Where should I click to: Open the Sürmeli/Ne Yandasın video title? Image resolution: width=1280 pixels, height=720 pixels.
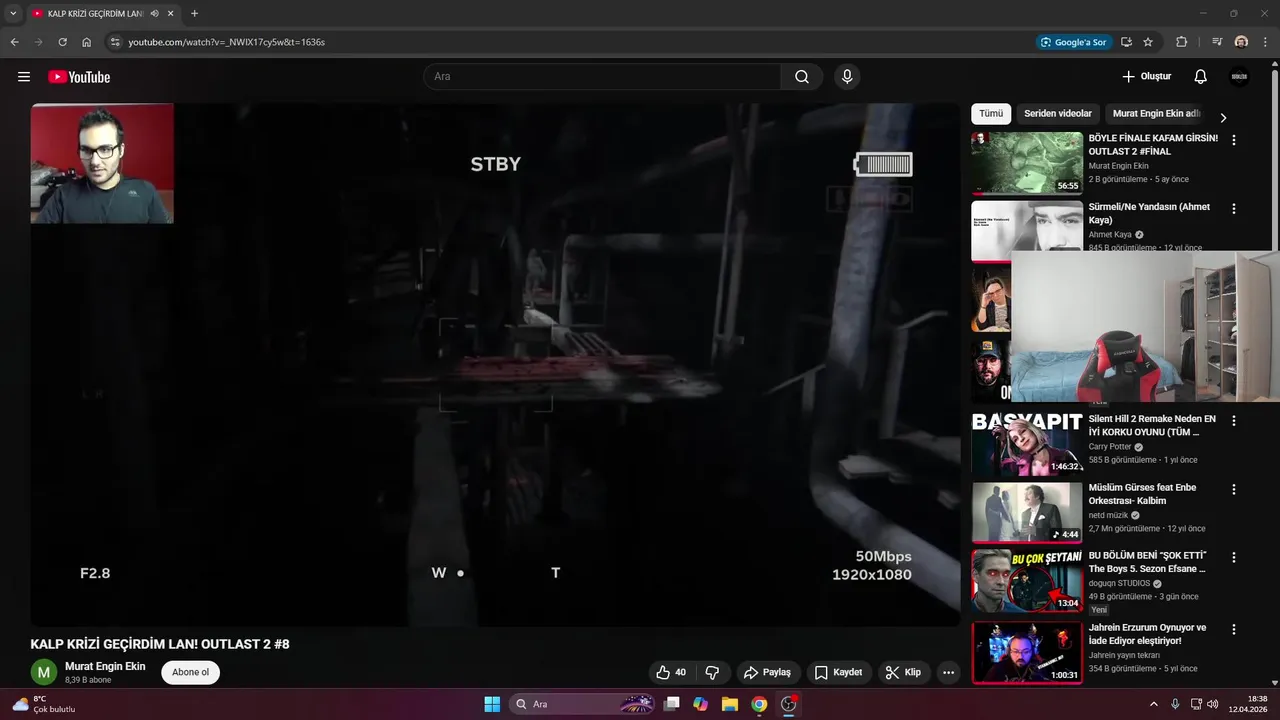point(1149,213)
